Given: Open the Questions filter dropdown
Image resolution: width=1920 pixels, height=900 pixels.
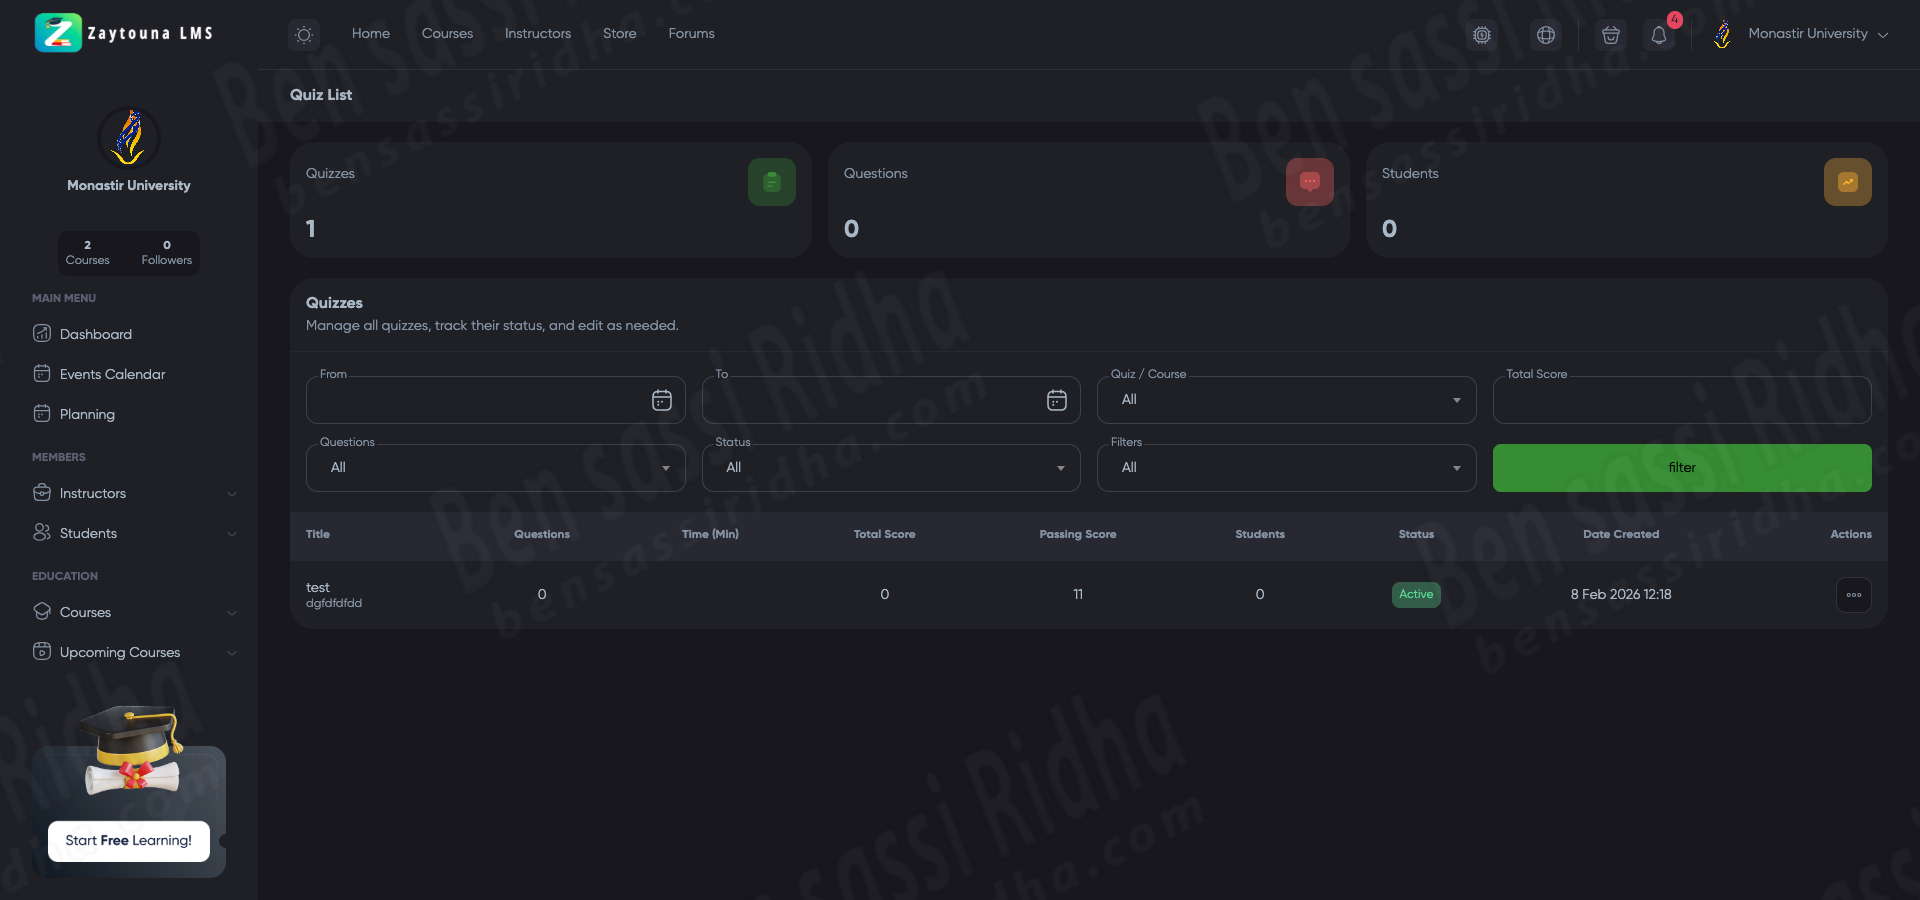Looking at the screenshot, I should coord(495,468).
